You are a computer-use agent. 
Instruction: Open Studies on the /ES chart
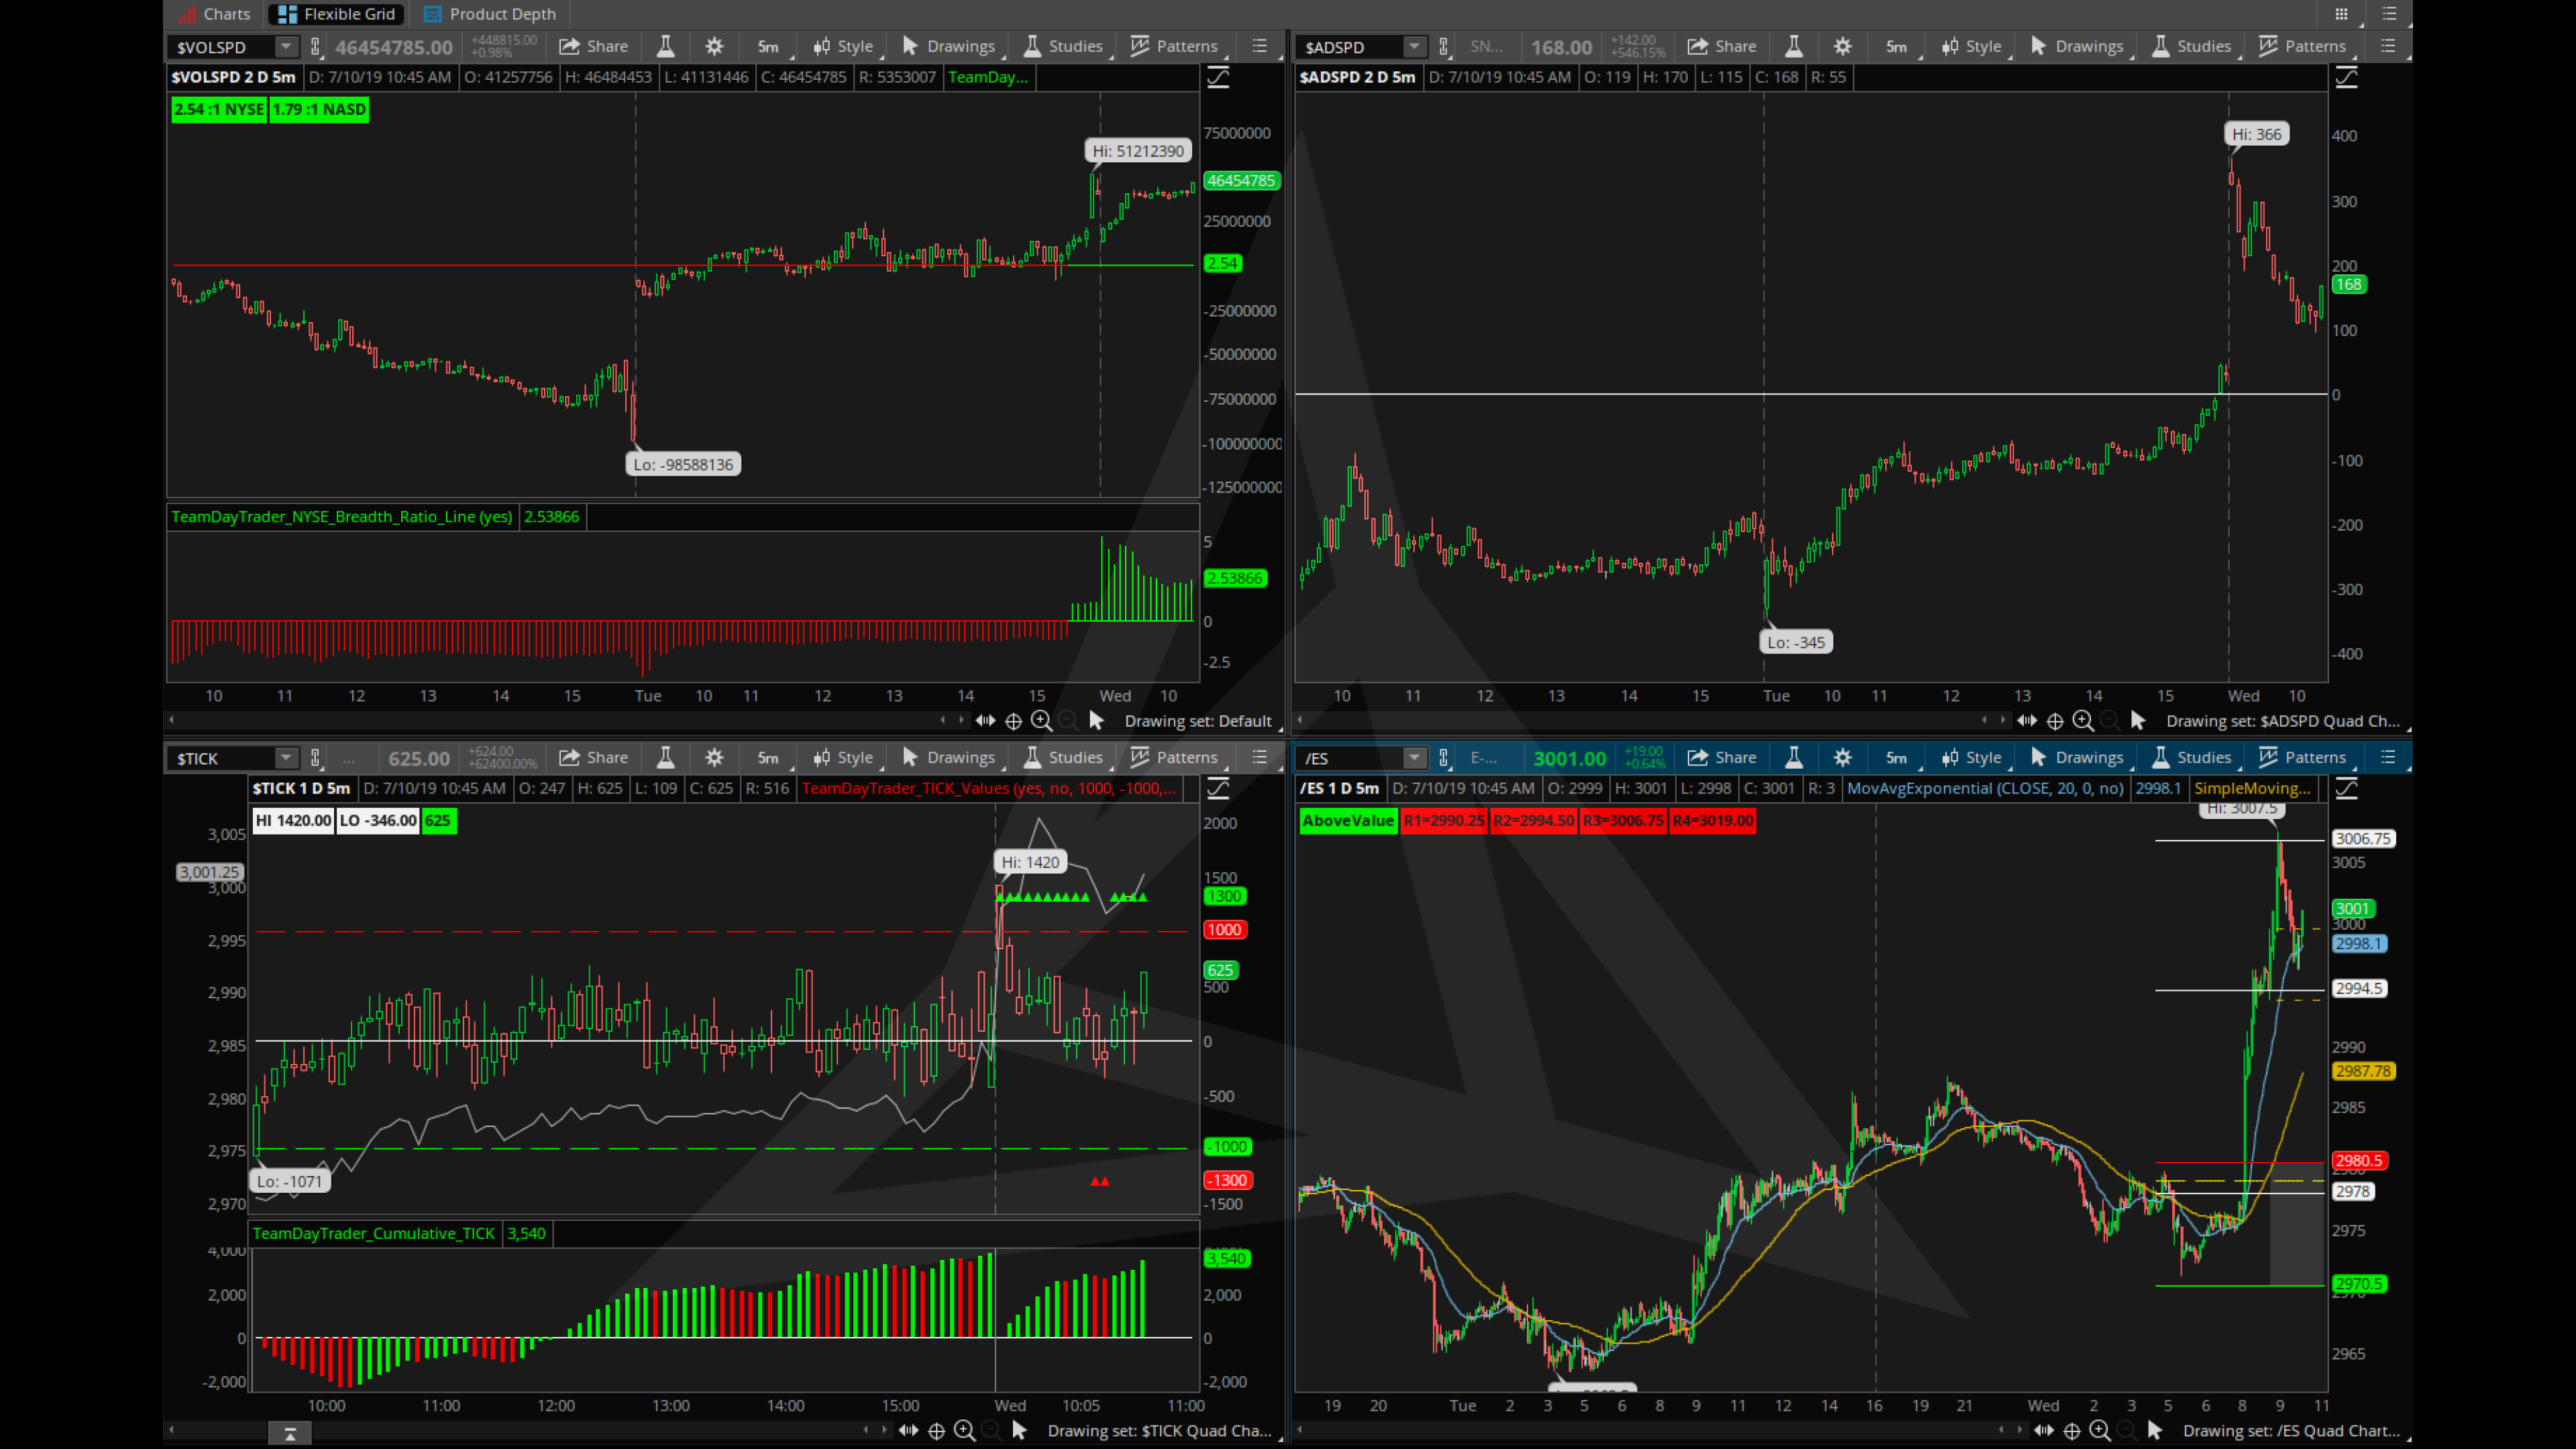2193,757
